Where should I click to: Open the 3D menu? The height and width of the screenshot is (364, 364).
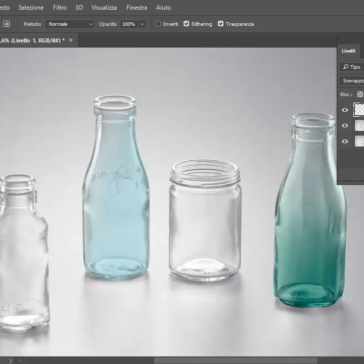79,7
